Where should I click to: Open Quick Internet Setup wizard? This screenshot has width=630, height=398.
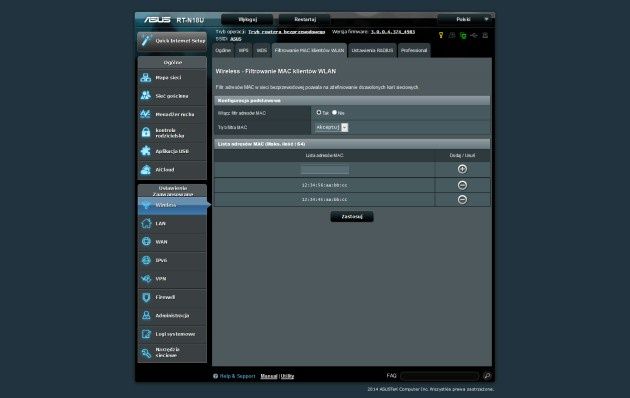(x=172, y=41)
